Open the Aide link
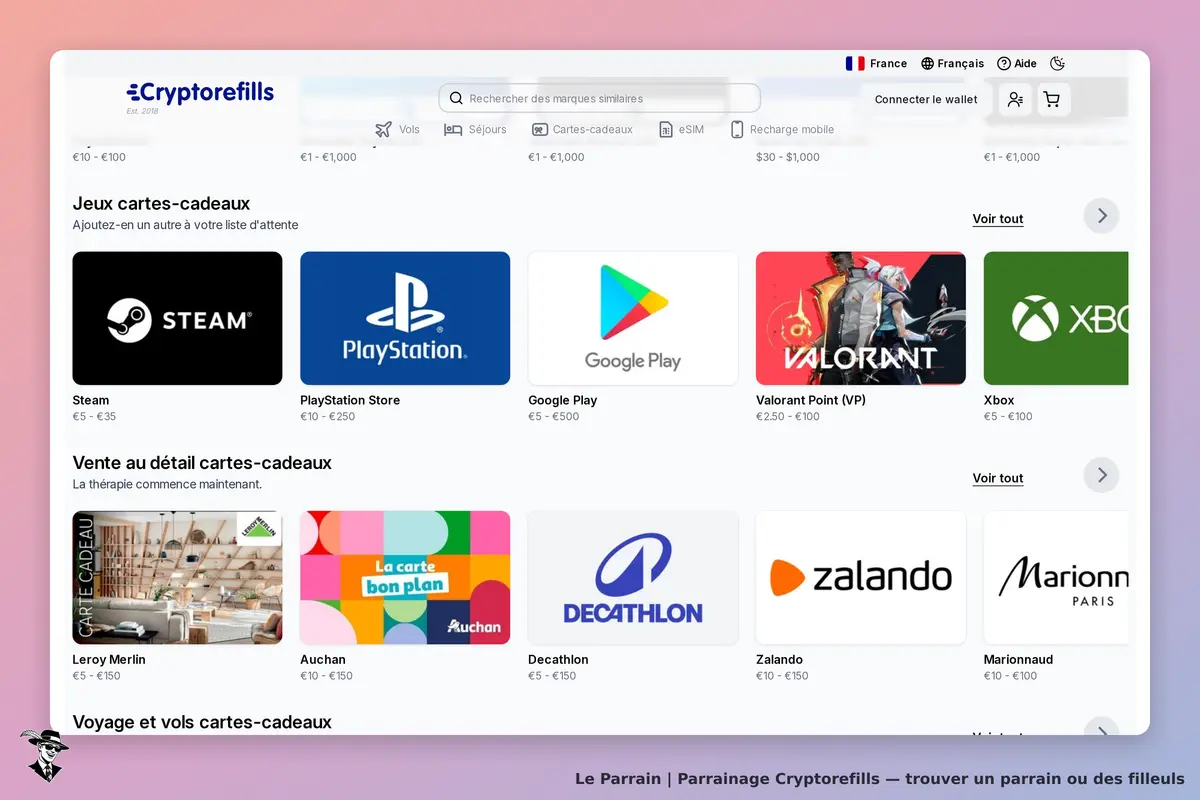Screen dimensions: 1200x800 point(1017,63)
